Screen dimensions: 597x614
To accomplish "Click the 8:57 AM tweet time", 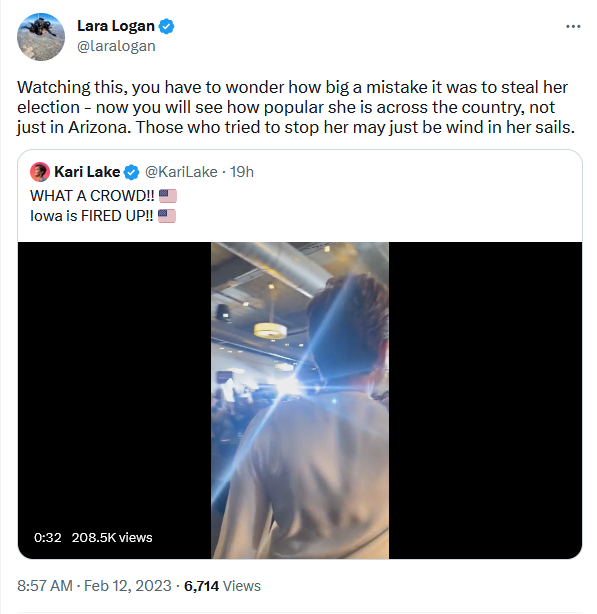I will tap(45, 586).
